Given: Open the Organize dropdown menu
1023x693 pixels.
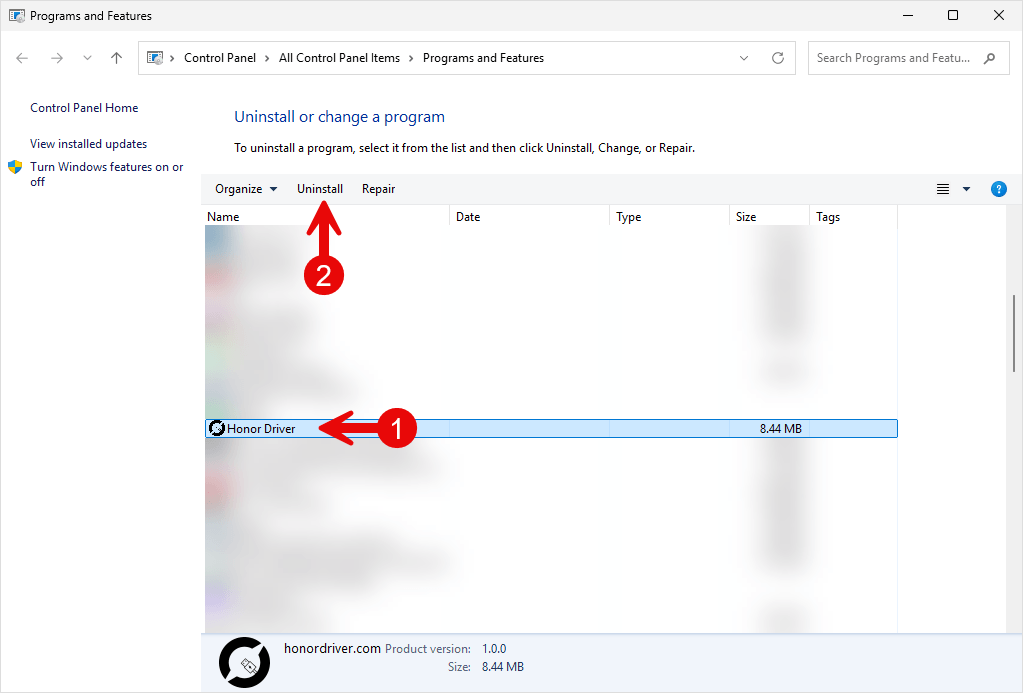Looking at the screenshot, I should [246, 189].
